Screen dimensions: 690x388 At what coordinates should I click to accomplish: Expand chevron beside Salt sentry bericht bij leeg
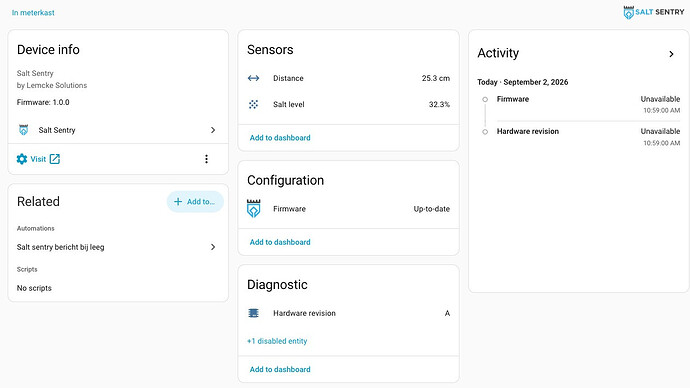click(x=213, y=247)
